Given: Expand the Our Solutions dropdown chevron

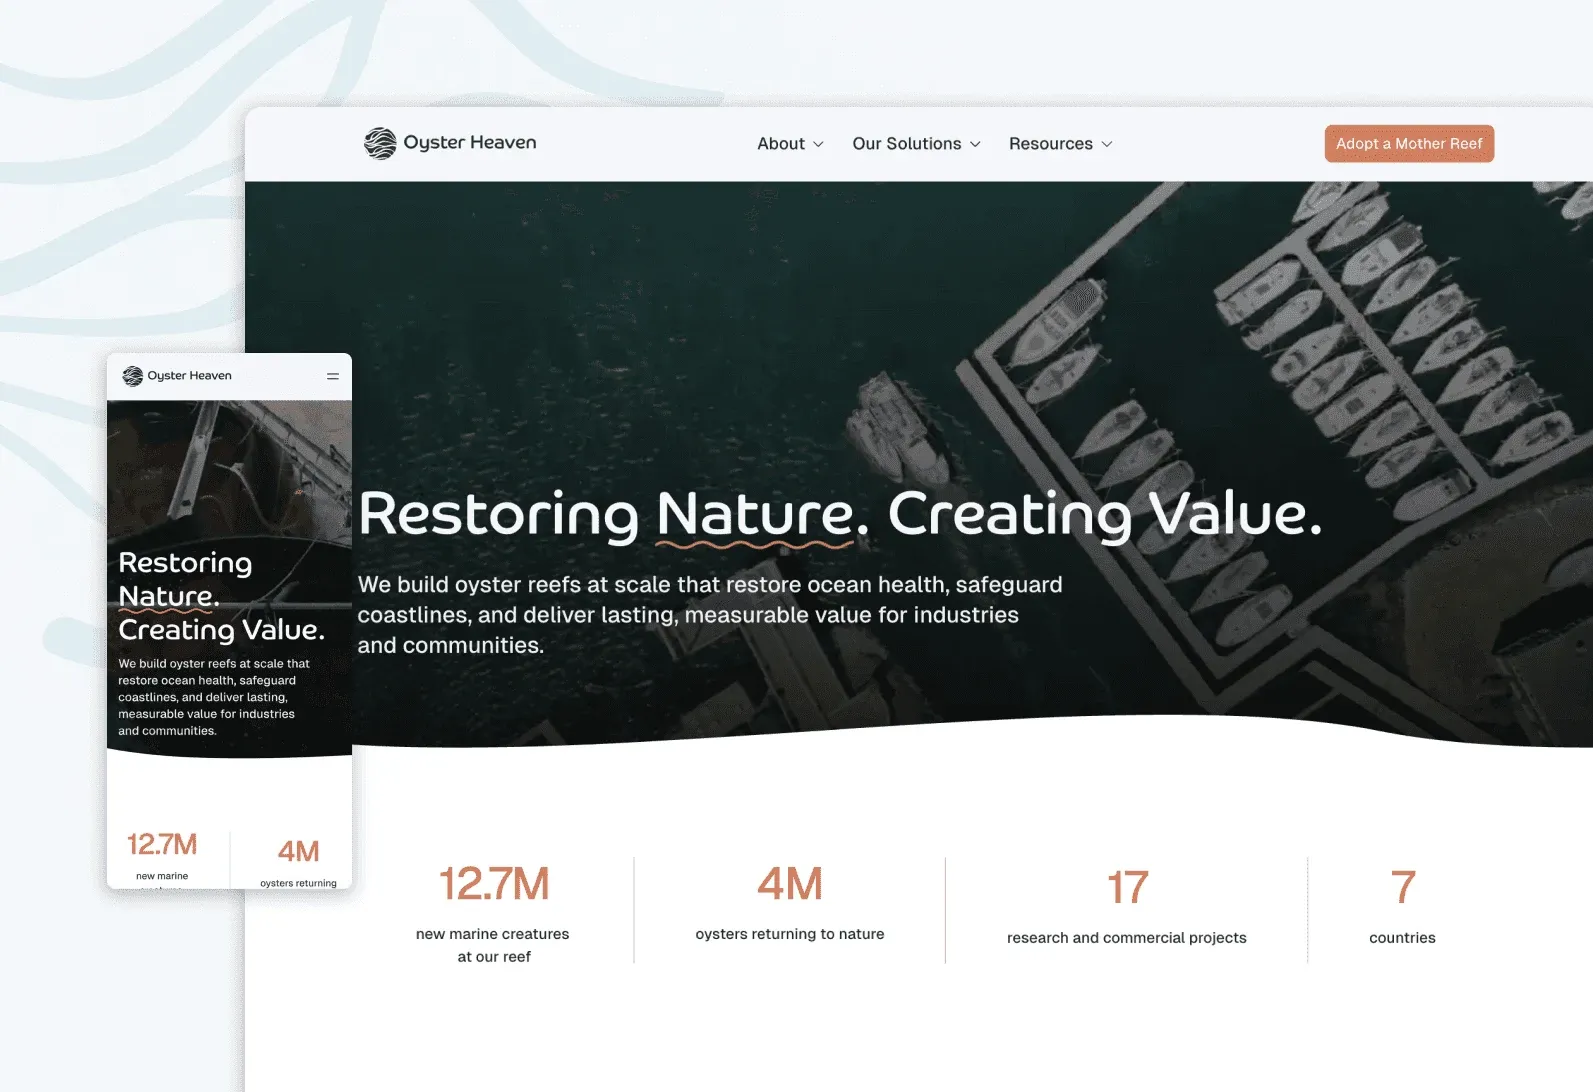Looking at the screenshot, I should [x=975, y=144].
